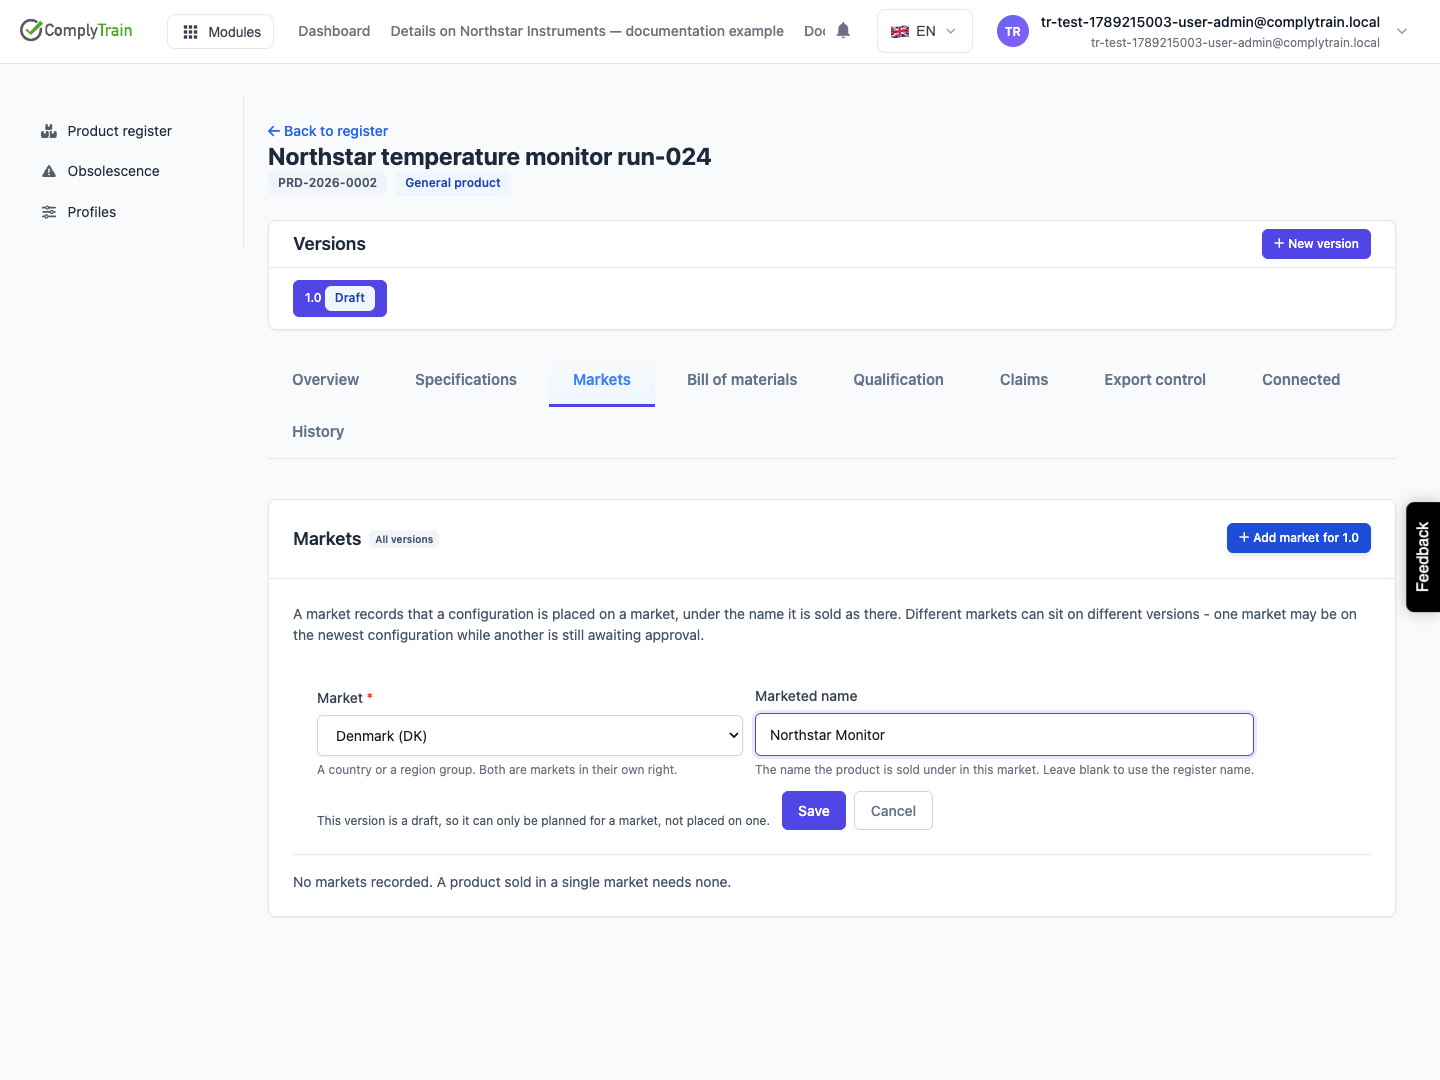Open the History tab
This screenshot has width=1440, height=1080.
point(318,432)
